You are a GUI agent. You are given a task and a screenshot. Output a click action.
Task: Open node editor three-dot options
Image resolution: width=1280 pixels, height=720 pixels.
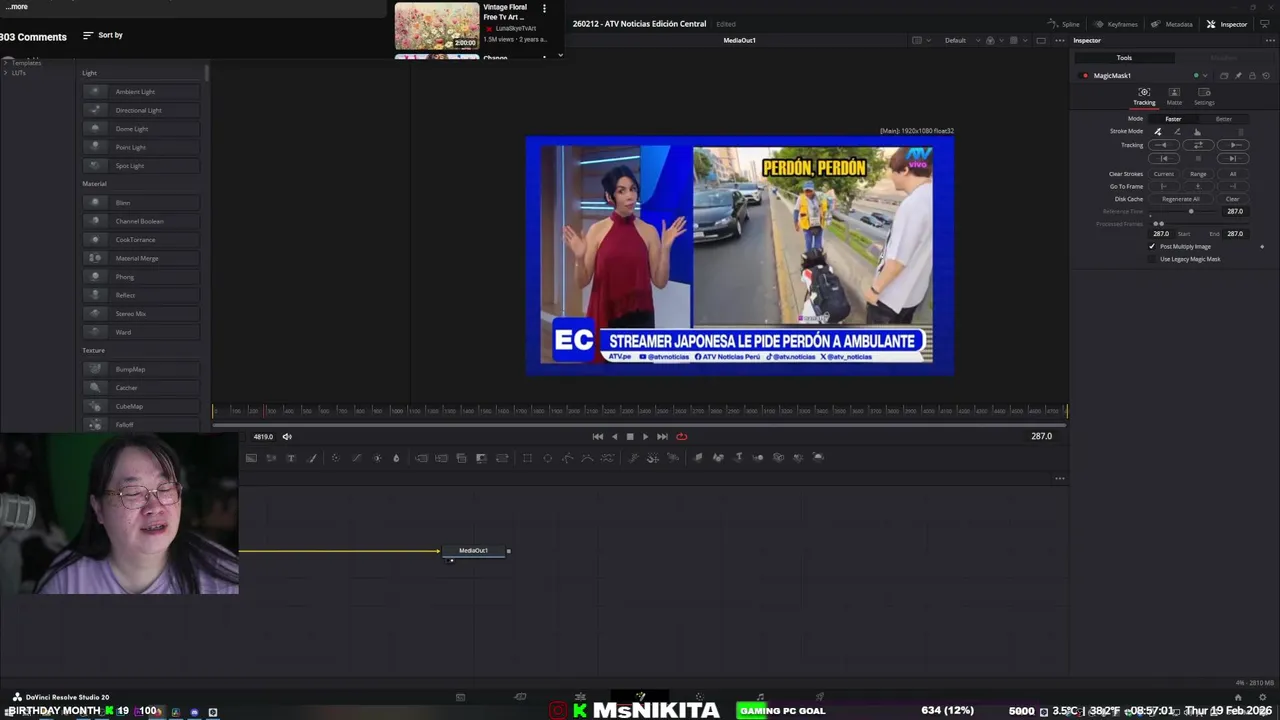pos(1059,478)
